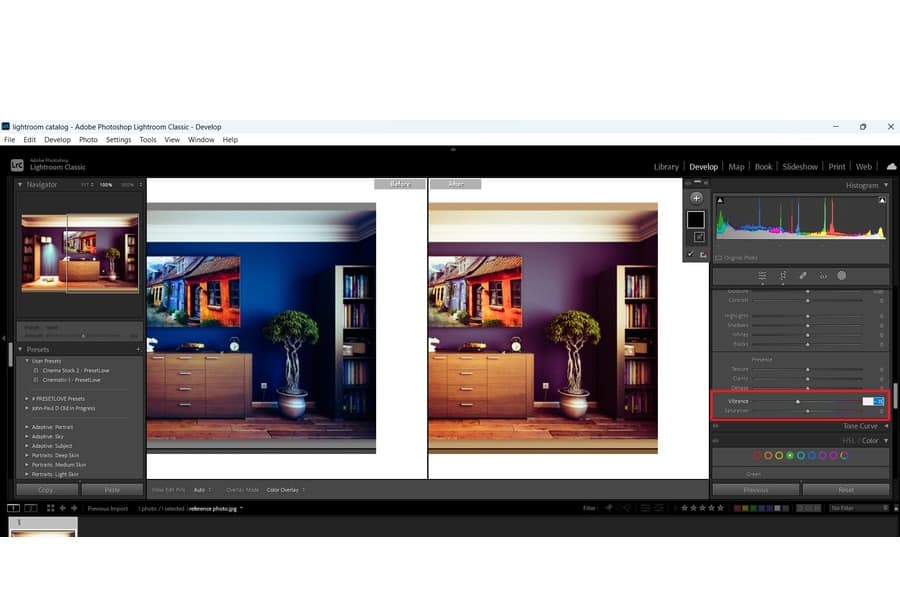The height and width of the screenshot is (600, 900).
Task: Select the Cinematic 1 - PresetLove preset
Action: (71, 380)
